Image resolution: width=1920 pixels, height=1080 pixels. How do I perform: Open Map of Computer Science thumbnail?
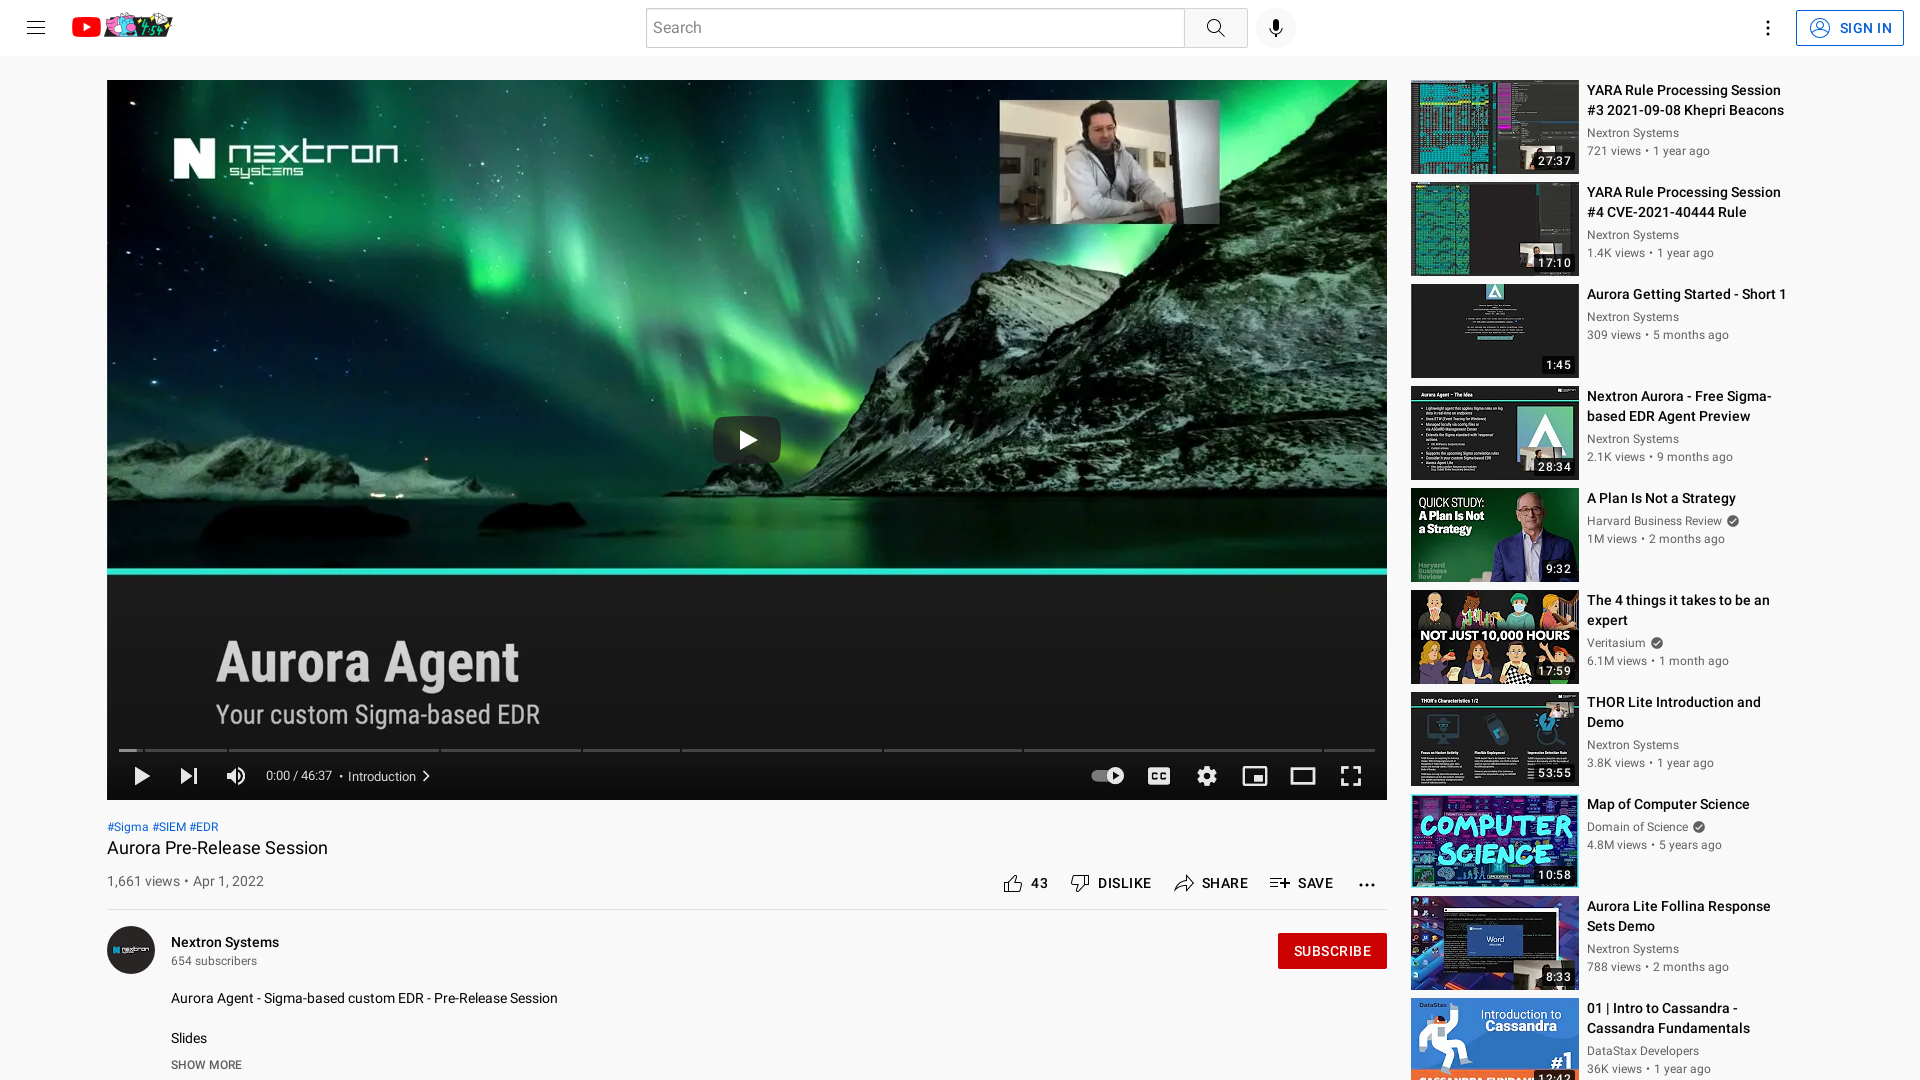[x=1494, y=841]
